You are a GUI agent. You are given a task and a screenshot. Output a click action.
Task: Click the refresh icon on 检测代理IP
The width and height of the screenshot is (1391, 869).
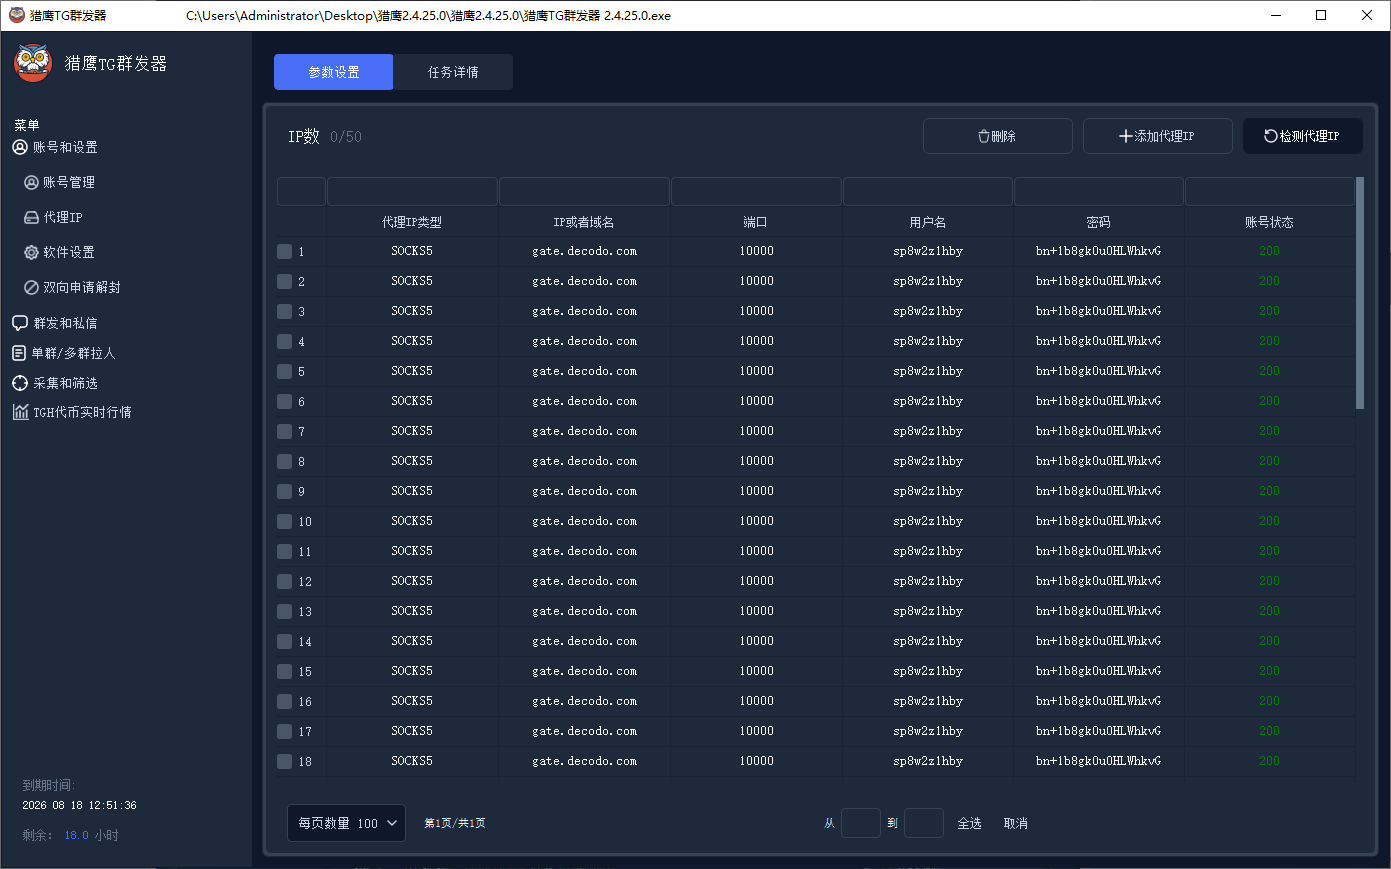tap(1271, 136)
